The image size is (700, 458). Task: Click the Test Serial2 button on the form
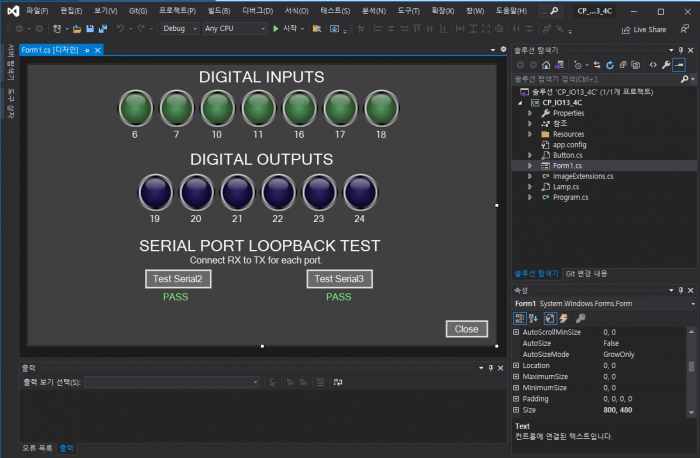178,279
